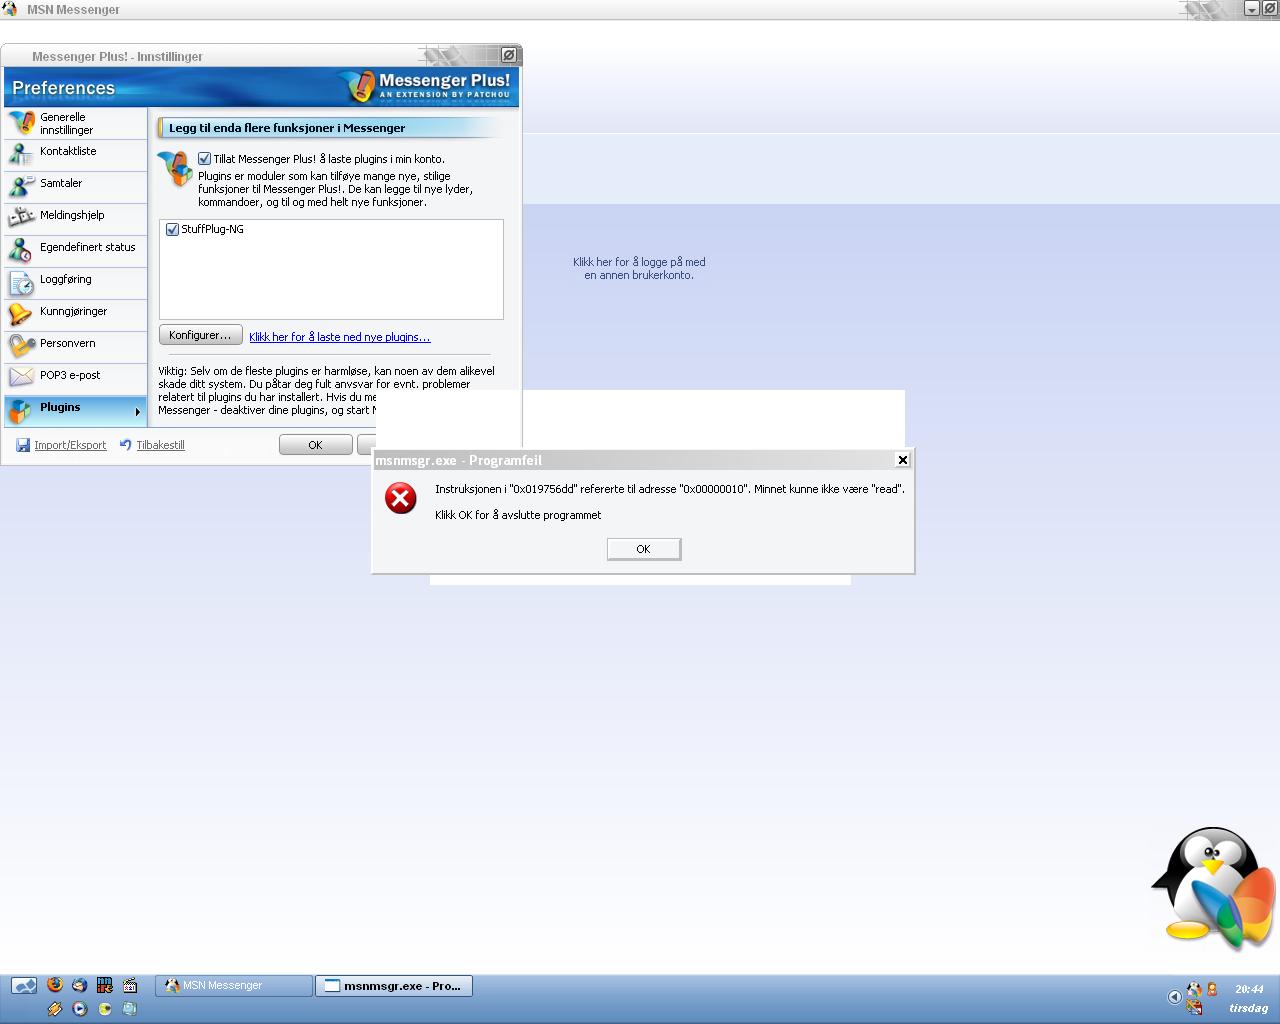Open MSN Messenger title bar dropdown arrow
This screenshot has height=1024, width=1280.
(1251, 8)
